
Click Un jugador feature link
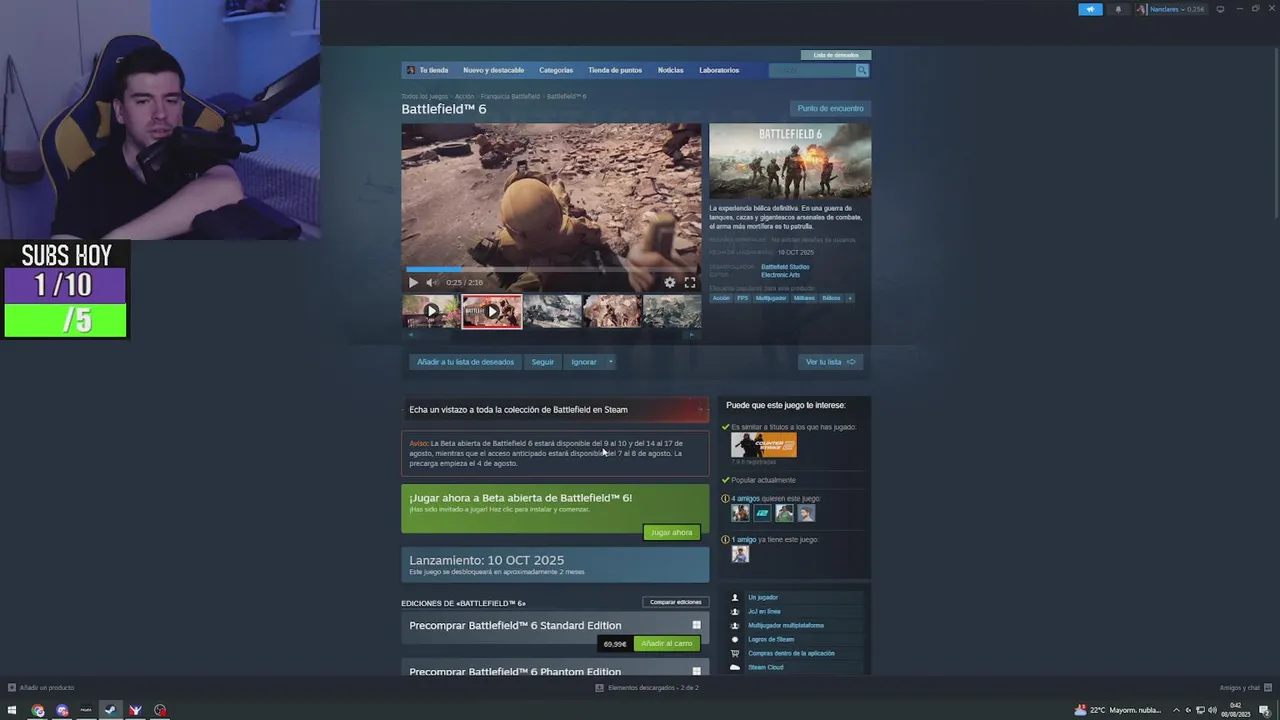pos(763,597)
